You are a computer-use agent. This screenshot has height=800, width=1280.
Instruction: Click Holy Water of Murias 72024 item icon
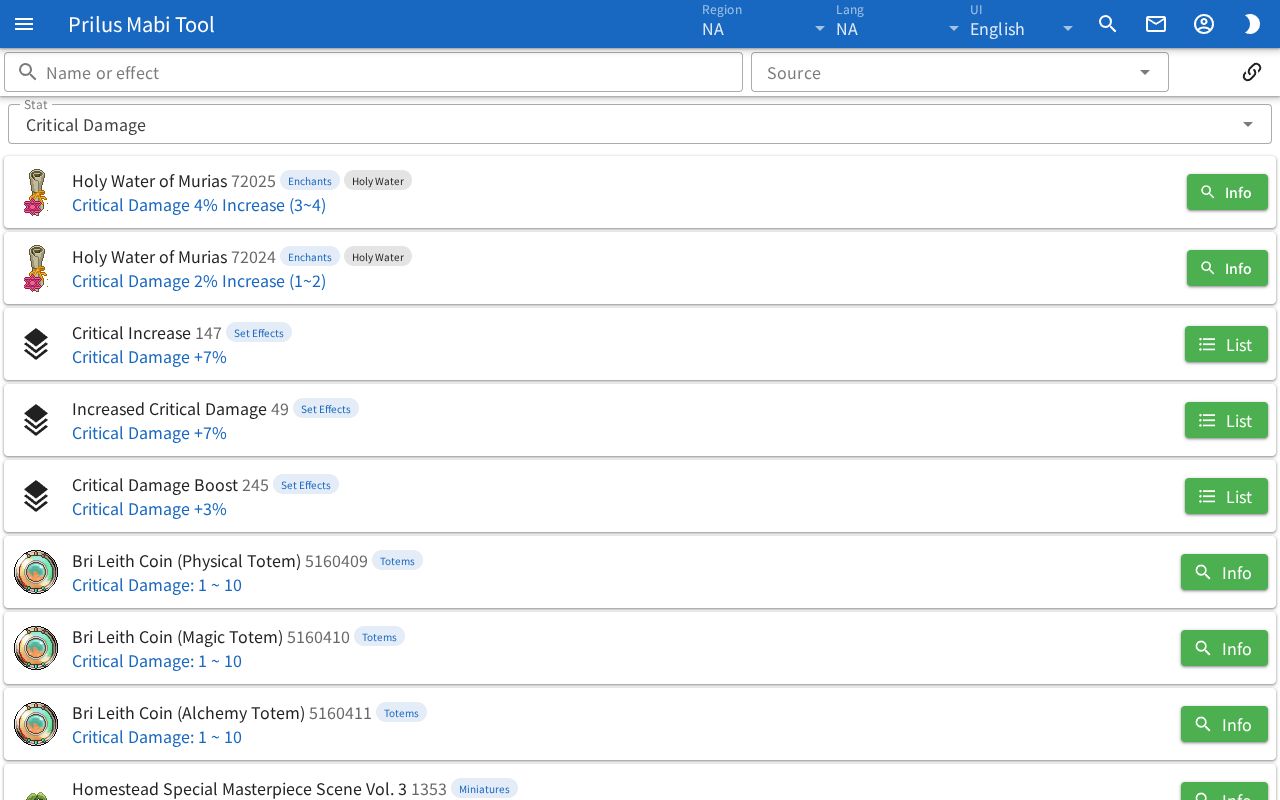pos(36,268)
